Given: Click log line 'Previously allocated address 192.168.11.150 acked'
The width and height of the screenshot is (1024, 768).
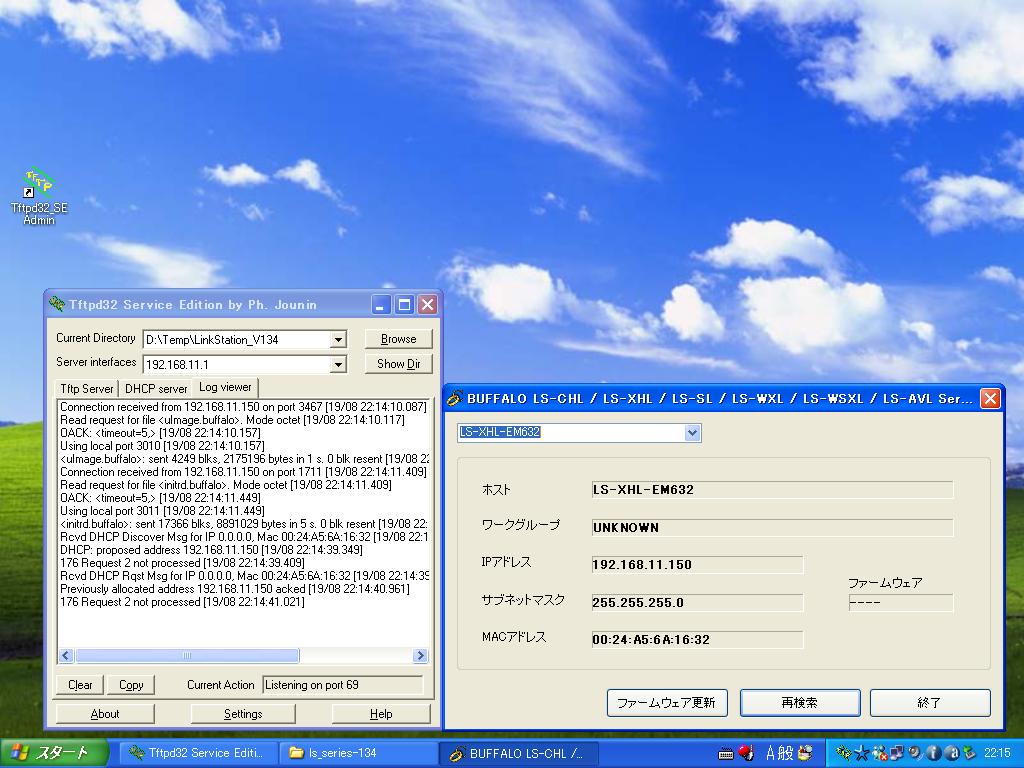Looking at the screenshot, I should point(235,589).
